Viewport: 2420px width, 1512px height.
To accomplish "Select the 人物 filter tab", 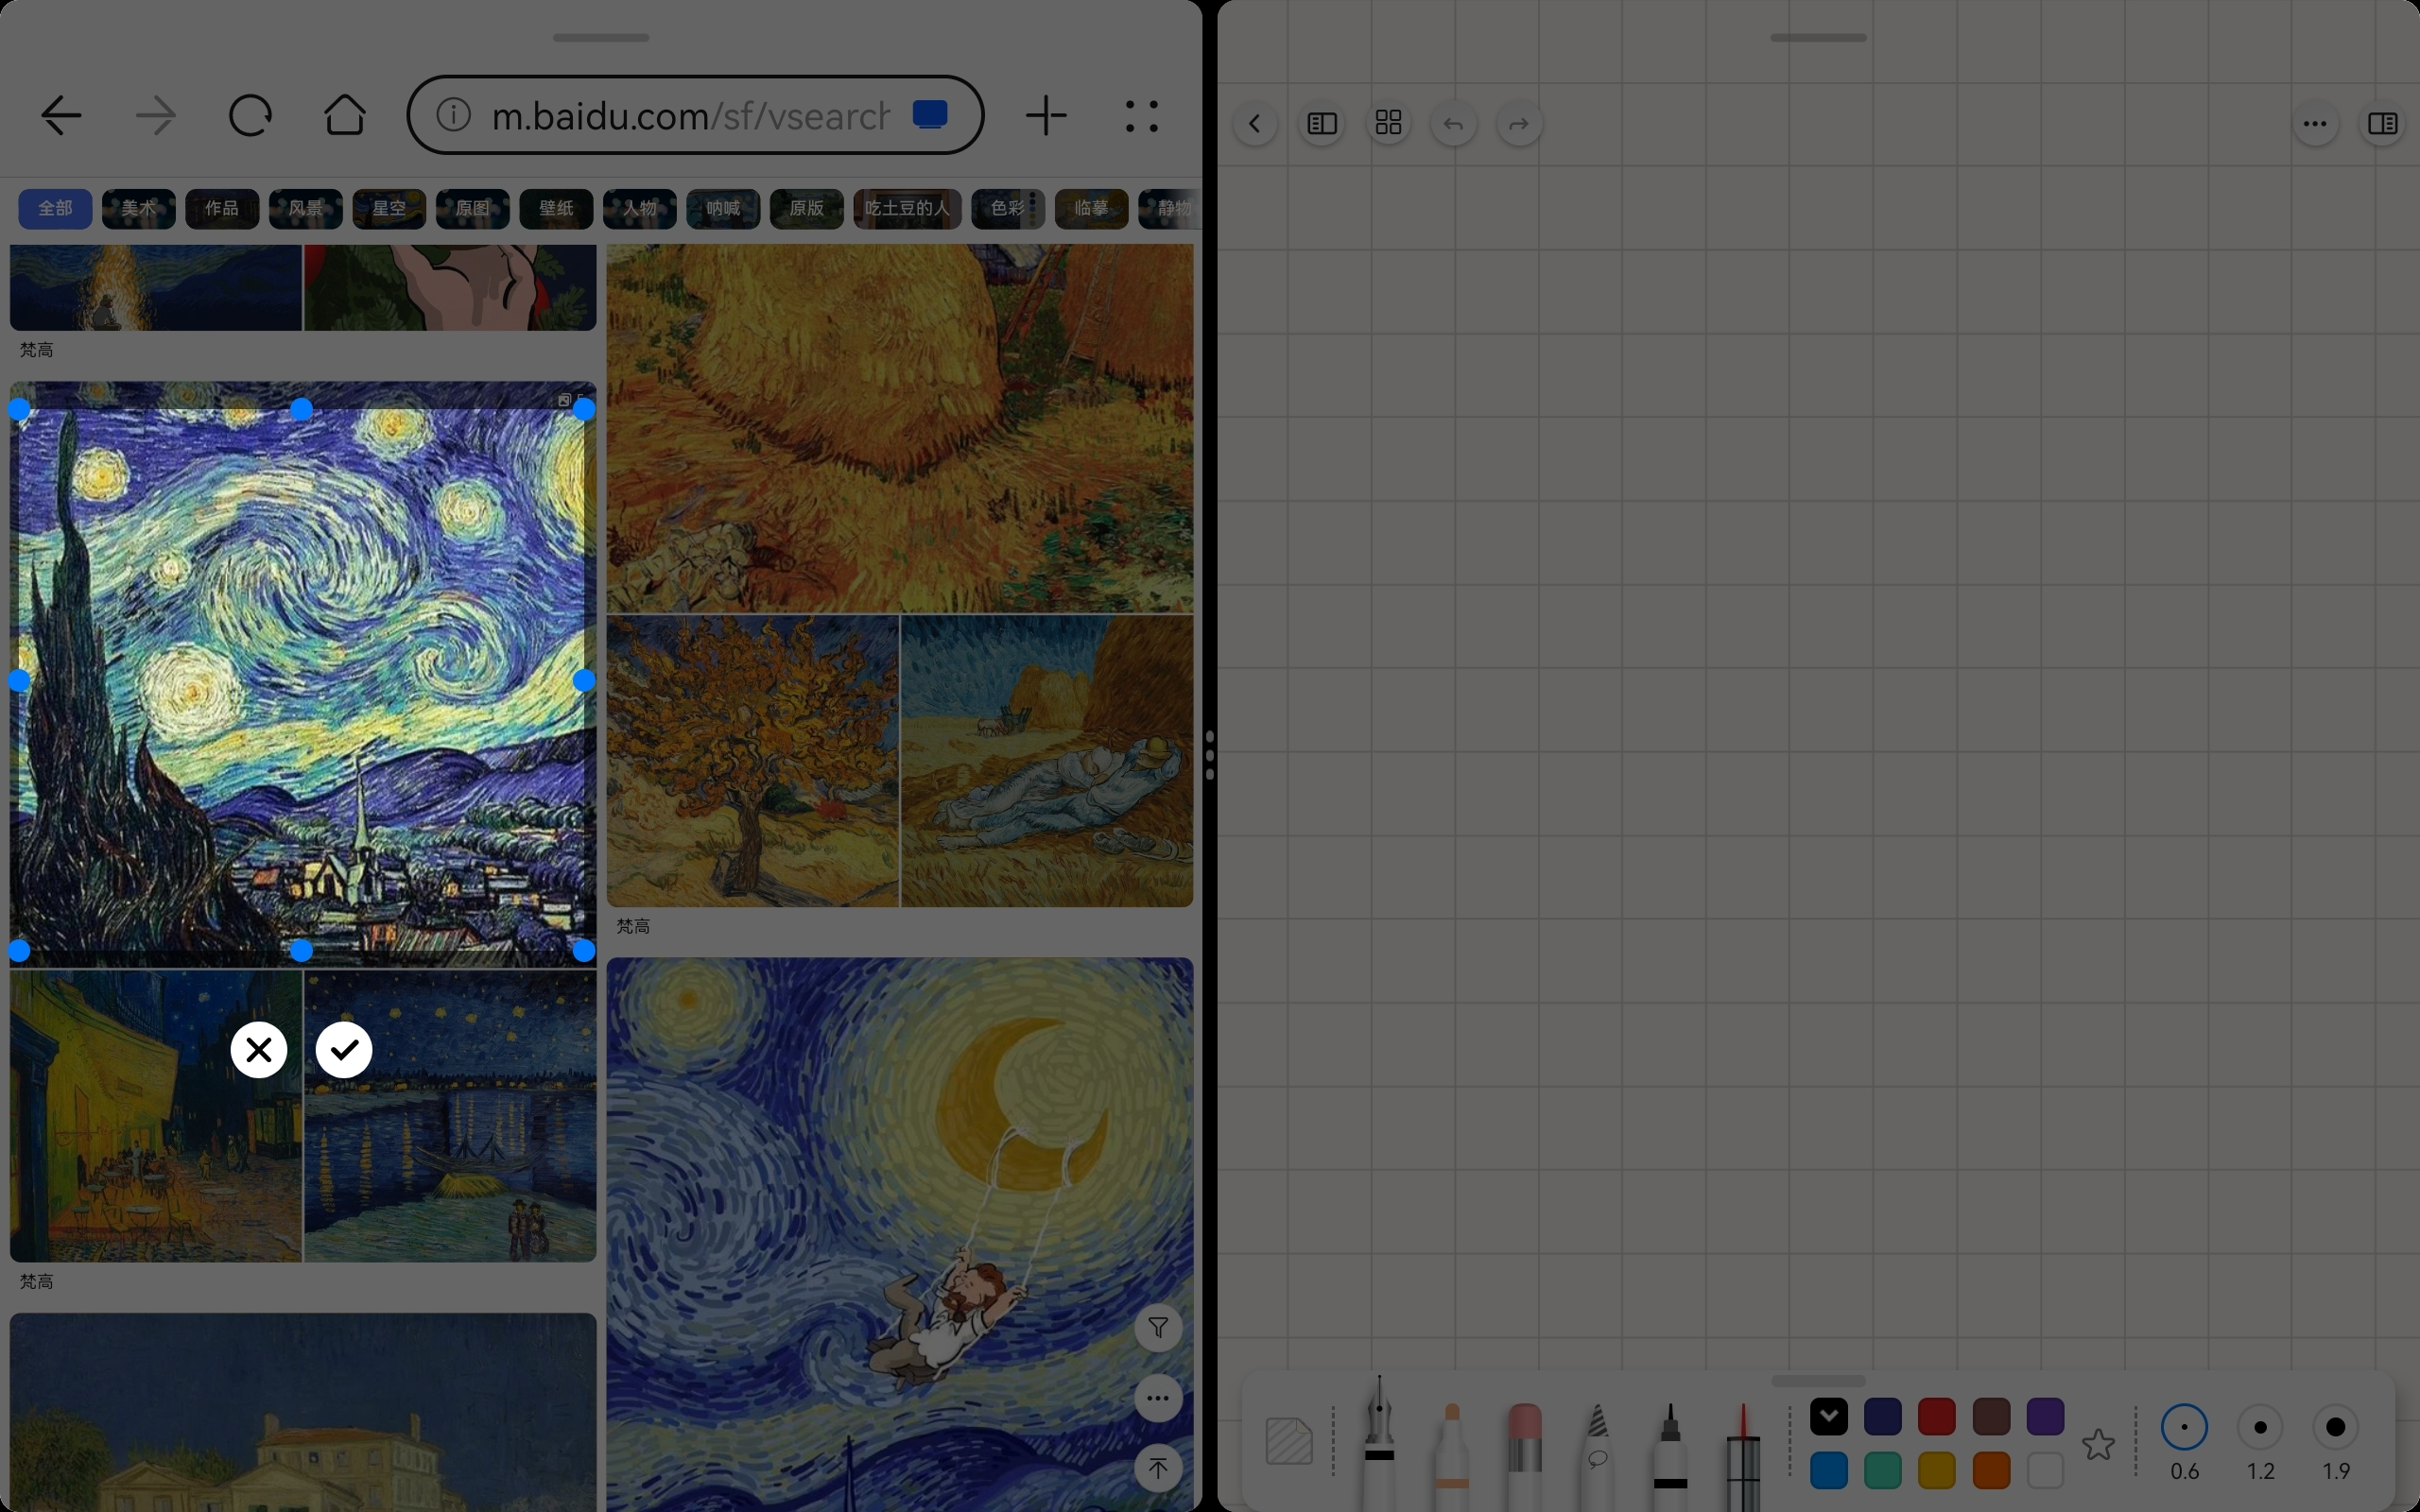I will (640, 208).
